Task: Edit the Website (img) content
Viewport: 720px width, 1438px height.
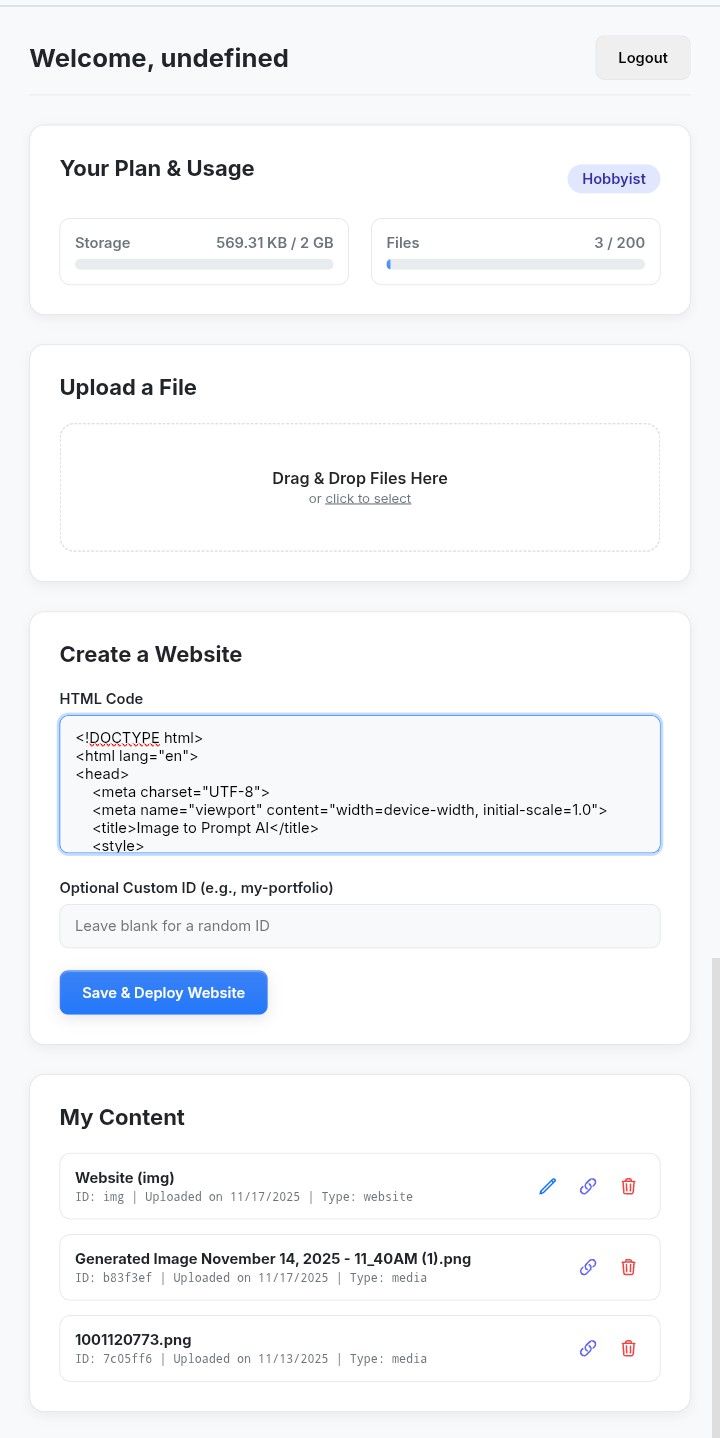Action: click(547, 1186)
